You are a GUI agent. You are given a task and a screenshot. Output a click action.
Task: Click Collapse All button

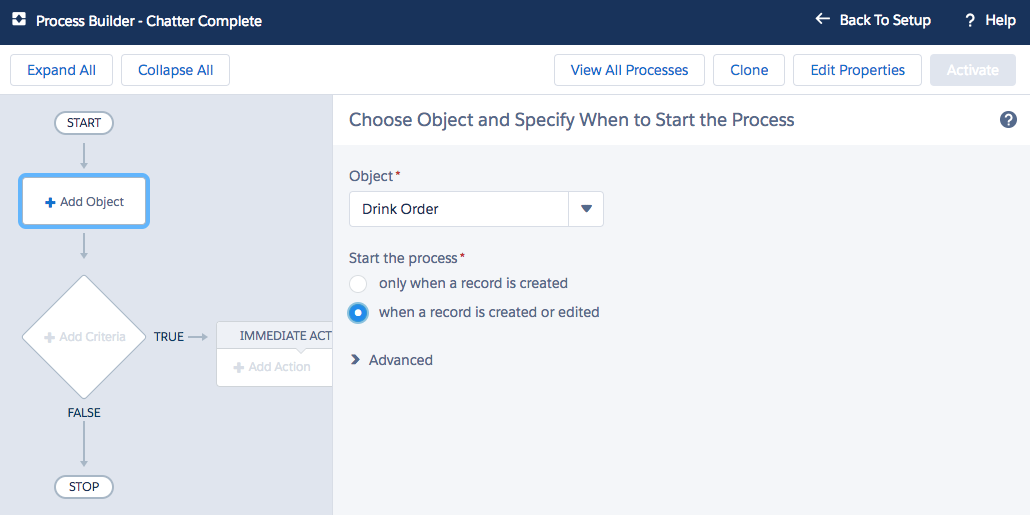coord(175,70)
